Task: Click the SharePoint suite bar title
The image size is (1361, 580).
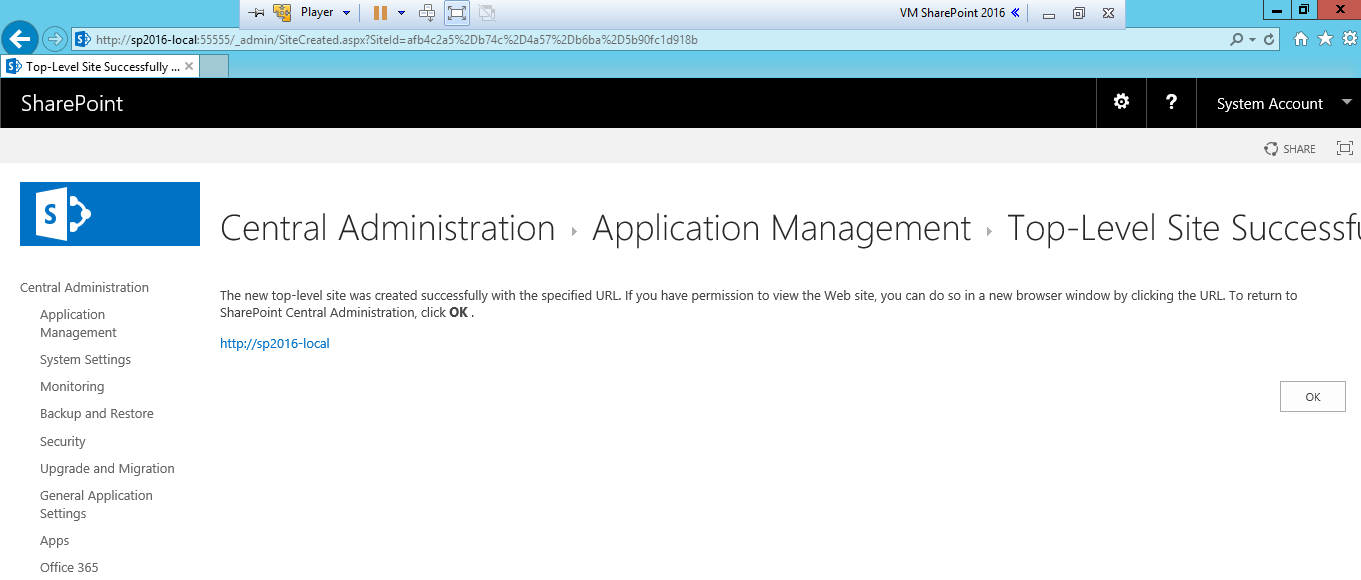Action: pyautogui.click(x=72, y=103)
